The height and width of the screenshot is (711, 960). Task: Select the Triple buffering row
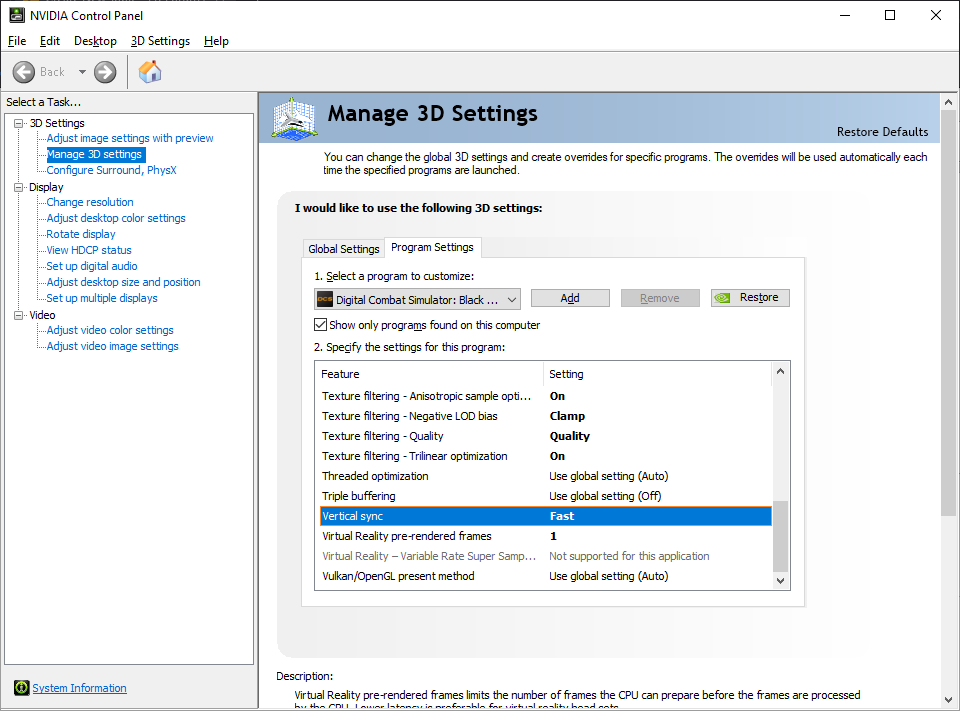click(x=546, y=496)
